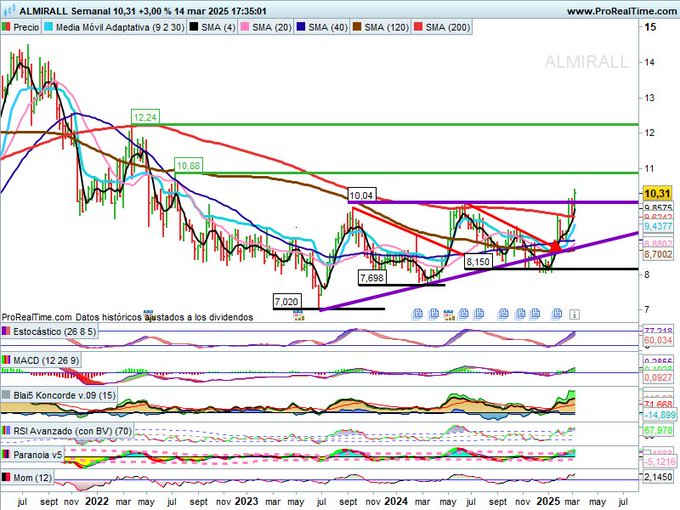
Task: Click the 2022 year label on time axis
Action: tap(97, 501)
